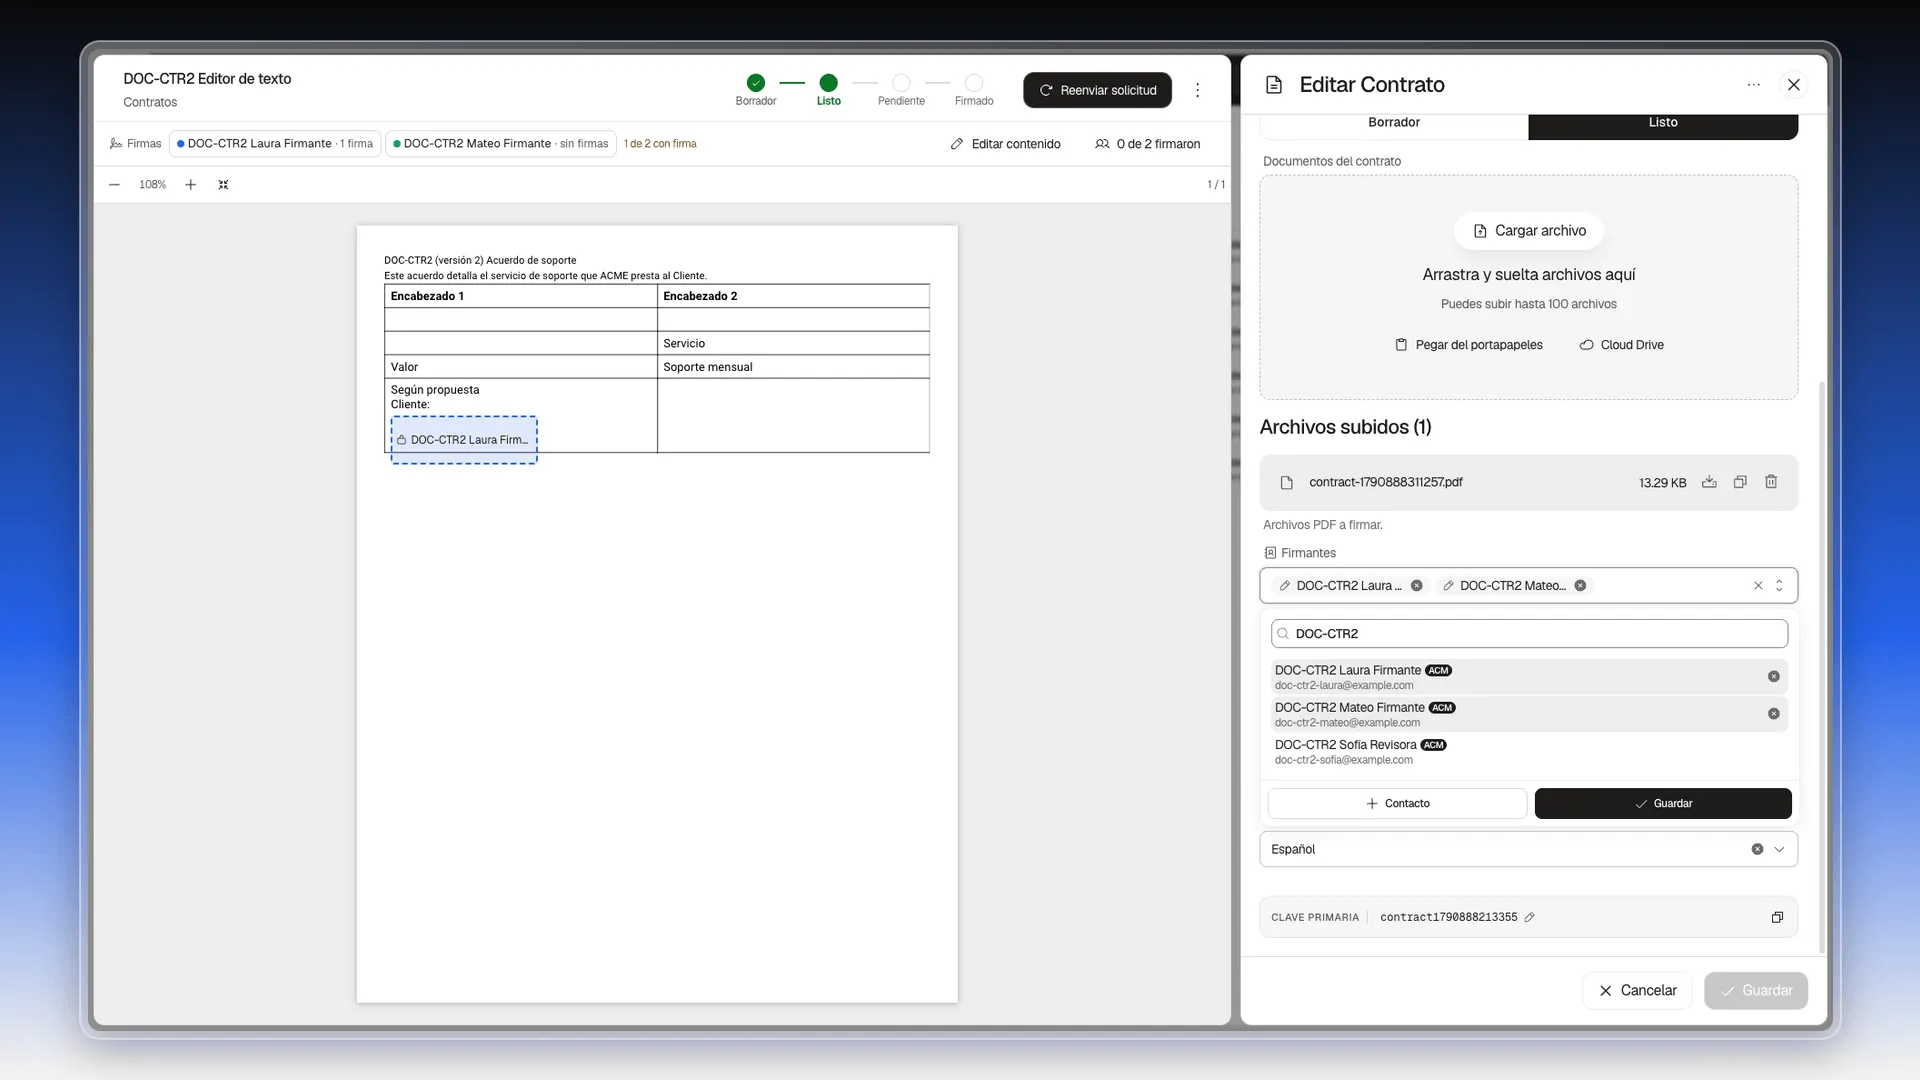Switch contract status to Borrador
Viewport: 1920px width, 1080px height.
point(1393,124)
